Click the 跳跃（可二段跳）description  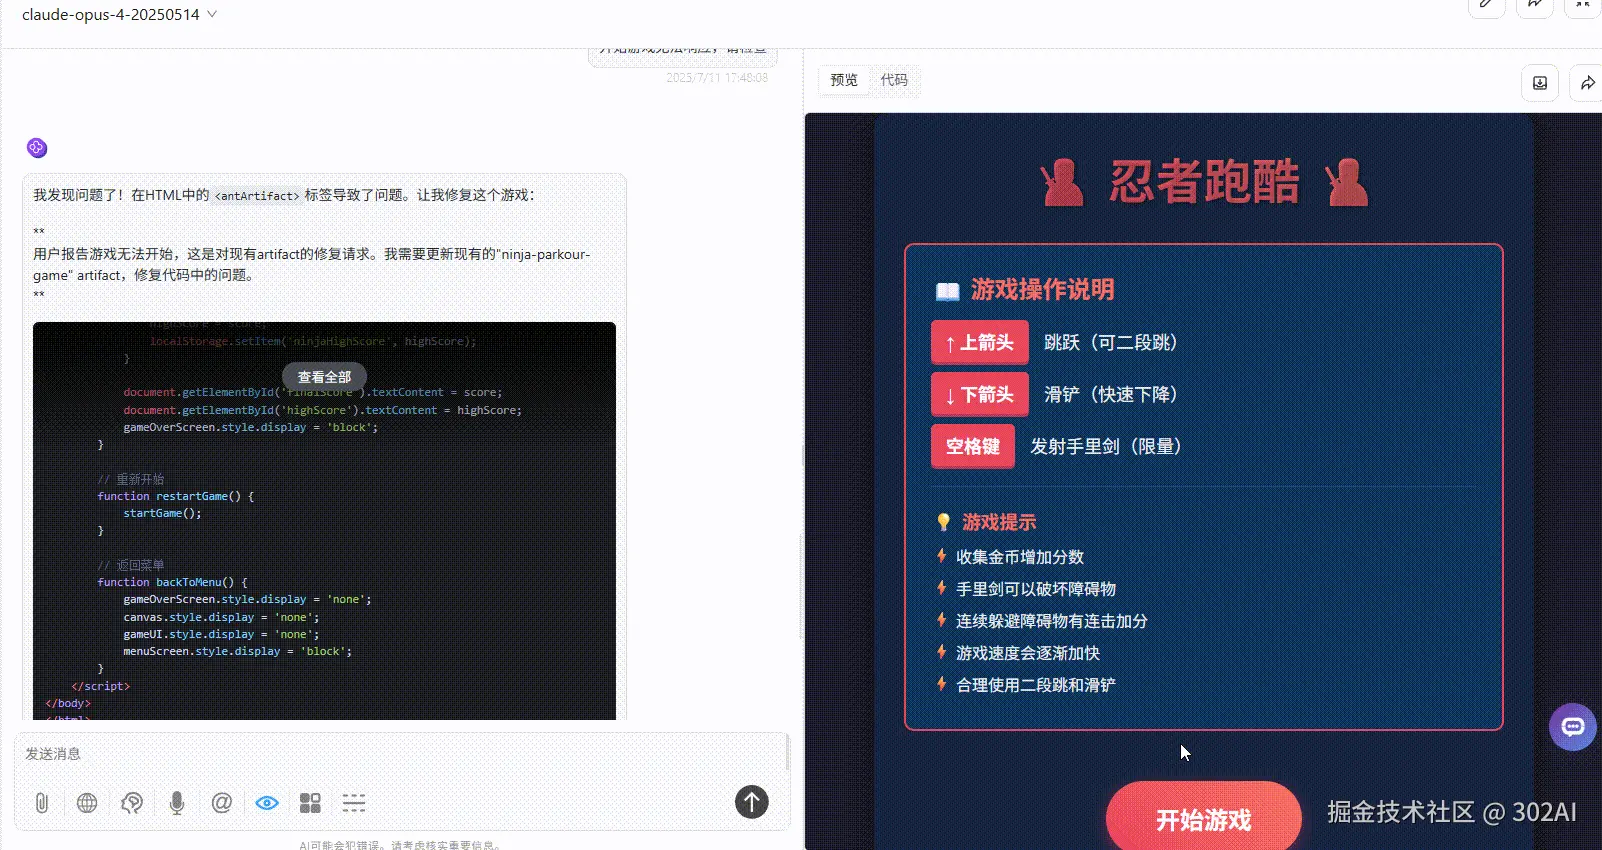[1114, 342]
